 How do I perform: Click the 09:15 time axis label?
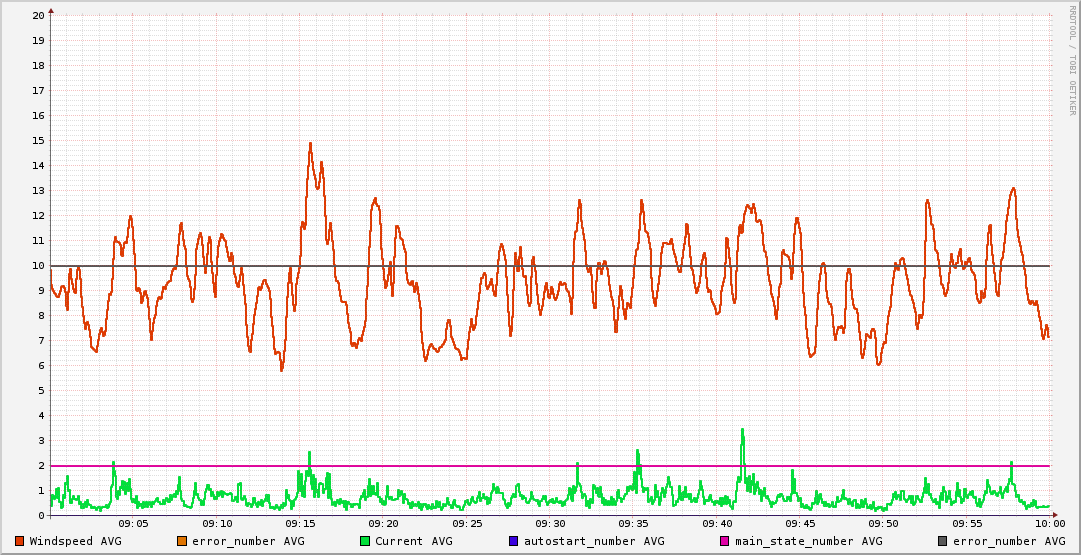pos(300,523)
